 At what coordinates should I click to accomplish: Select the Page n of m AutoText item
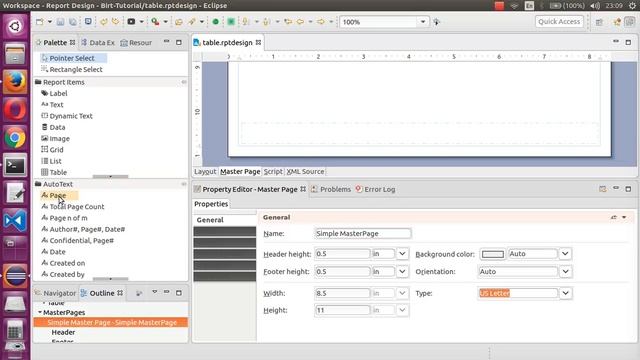coord(68,218)
